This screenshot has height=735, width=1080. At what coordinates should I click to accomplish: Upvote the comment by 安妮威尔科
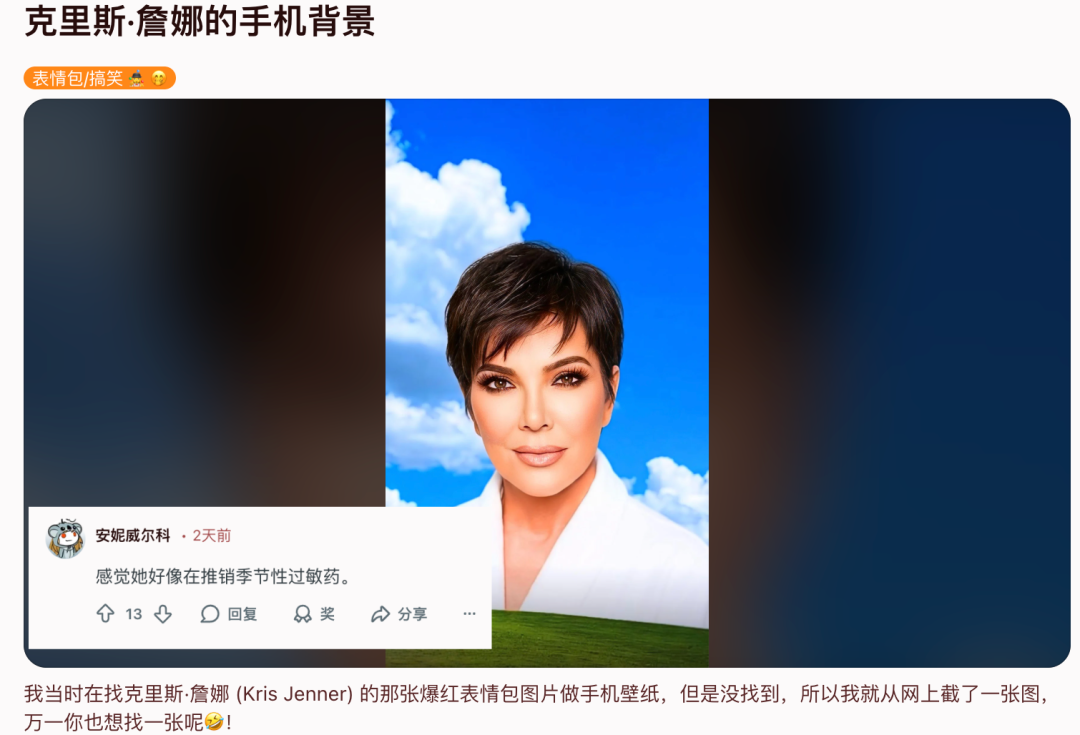[105, 614]
